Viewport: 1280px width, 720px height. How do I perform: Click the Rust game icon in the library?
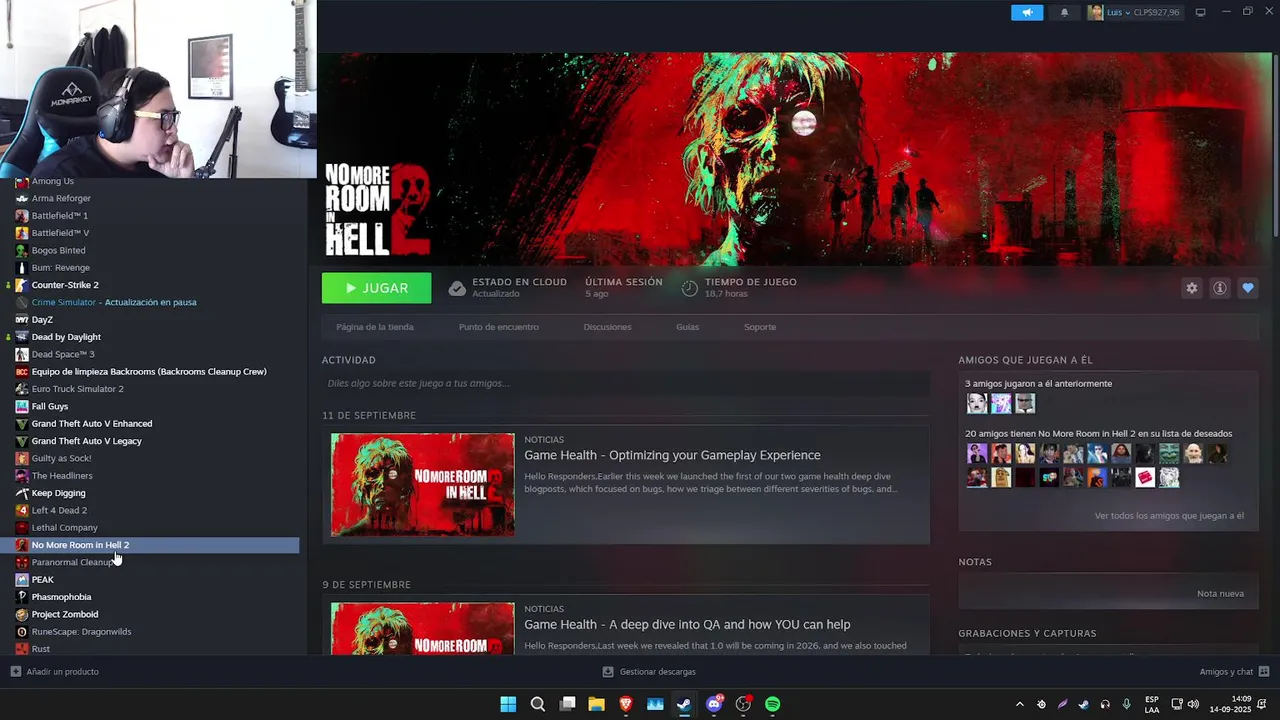coord(22,649)
